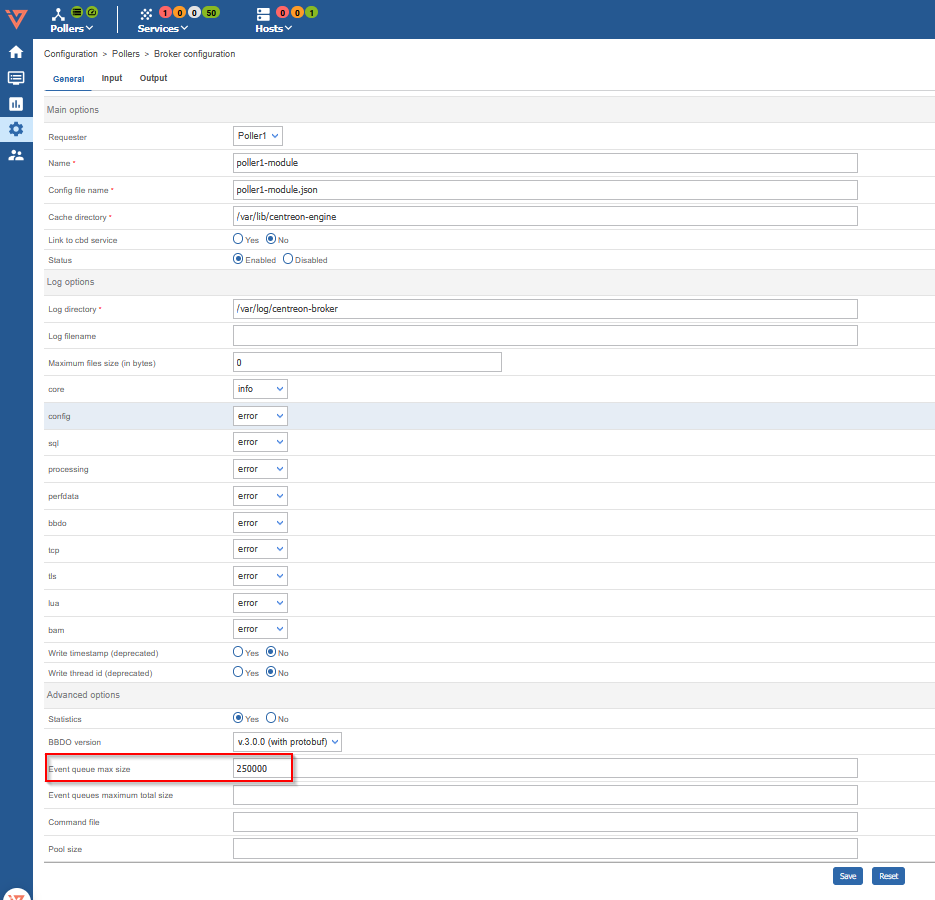Switch to the Output tab
This screenshot has width=935, height=900.
(x=153, y=78)
